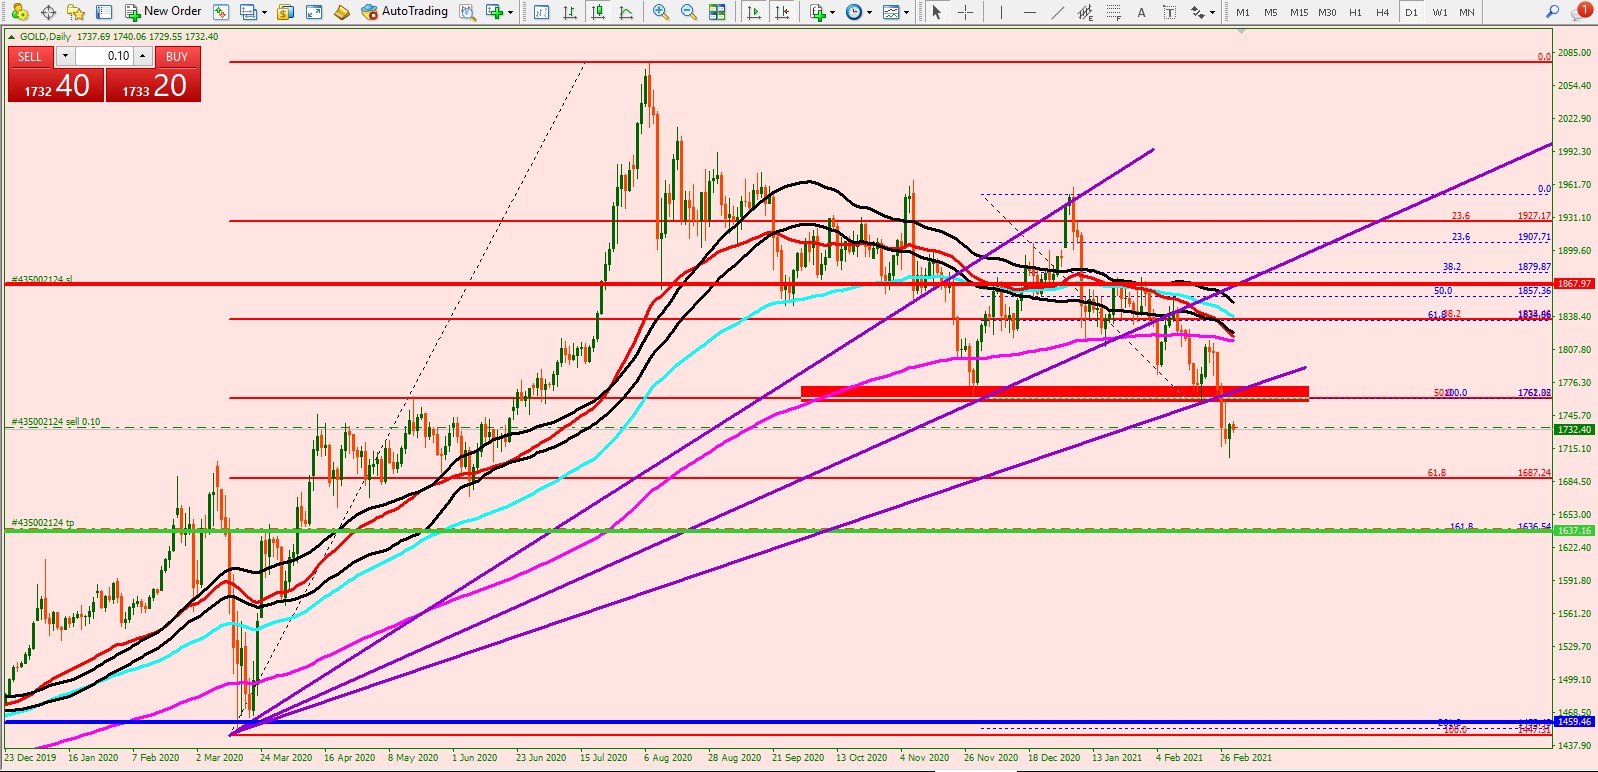Expand the new chart dropdown arrow

[510, 12]
